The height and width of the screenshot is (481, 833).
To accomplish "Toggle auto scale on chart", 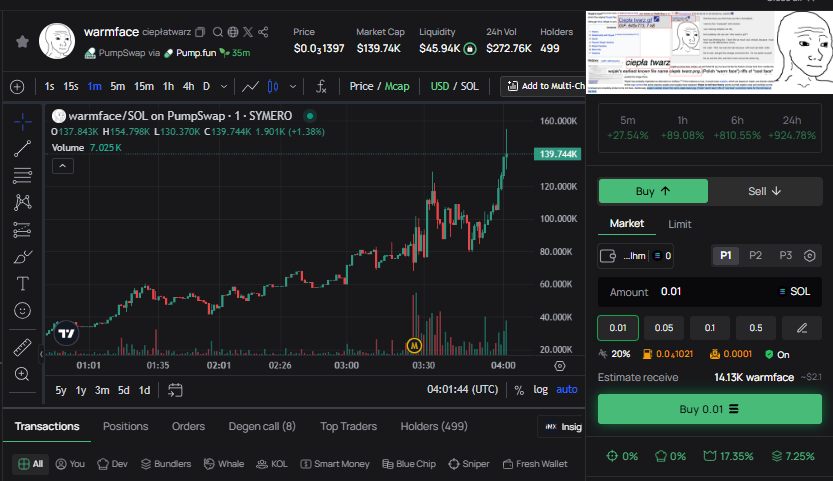I will 566,390.
